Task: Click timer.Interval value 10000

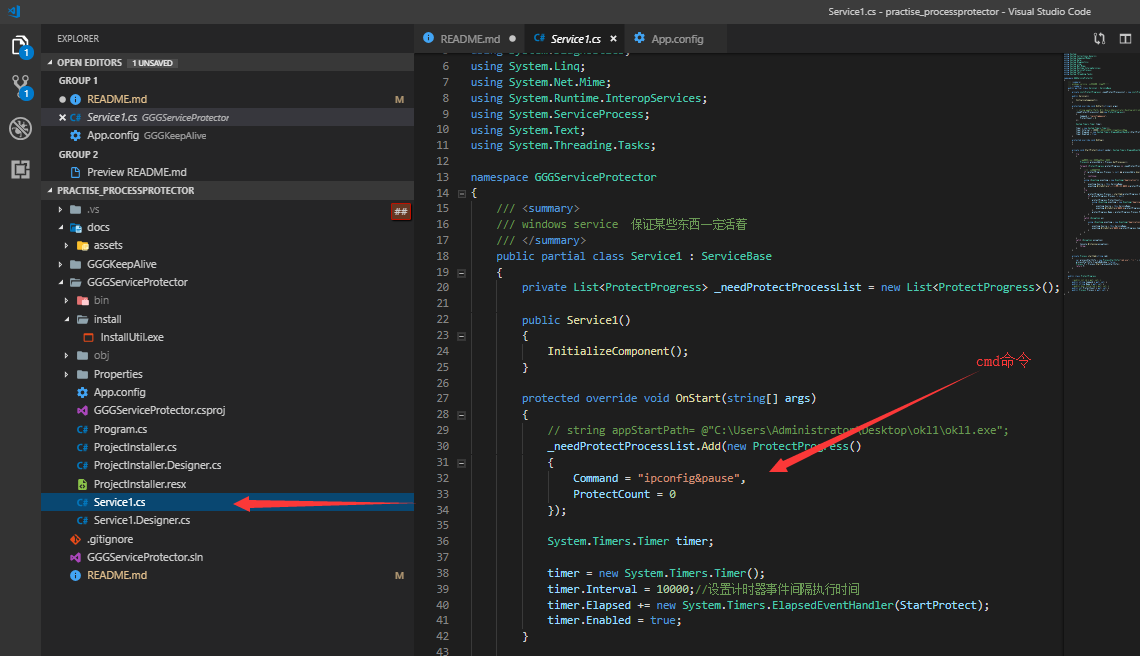Action: pos(675,589)
